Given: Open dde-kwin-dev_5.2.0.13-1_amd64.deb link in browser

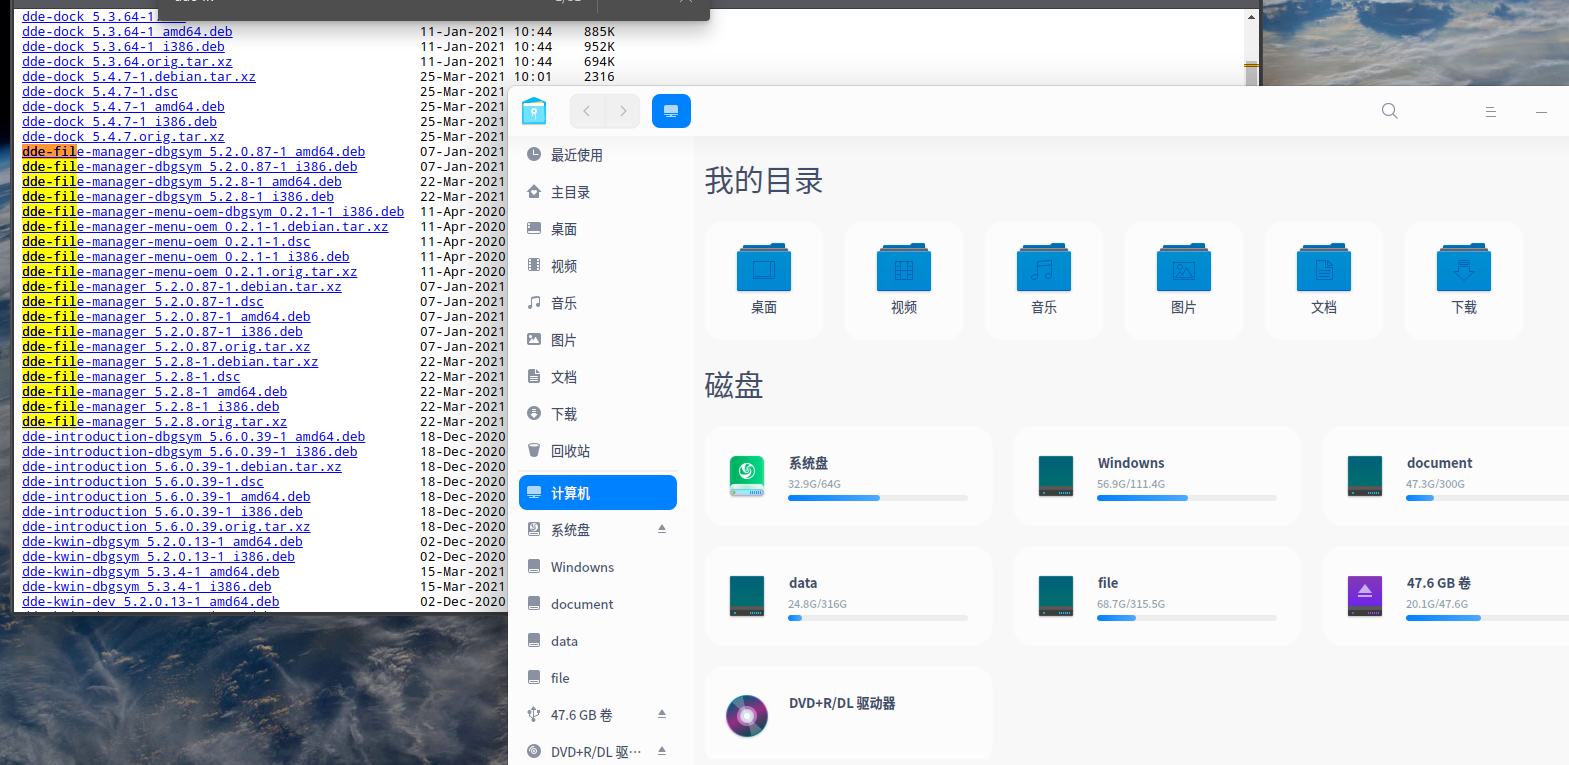Looking at the screenshot, I should point(151,602).
